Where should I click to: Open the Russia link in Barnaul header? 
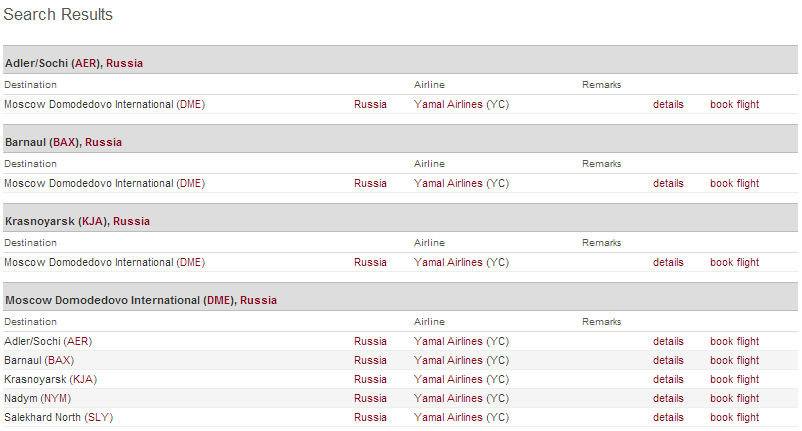coord(103,142)
